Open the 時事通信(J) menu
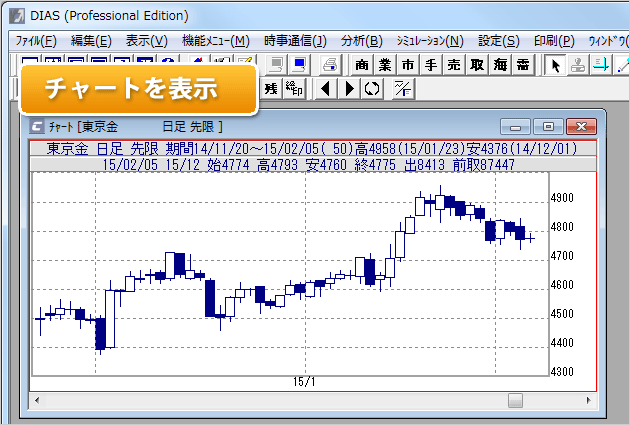This screenshot has height=425, width=630. [295, 41]
